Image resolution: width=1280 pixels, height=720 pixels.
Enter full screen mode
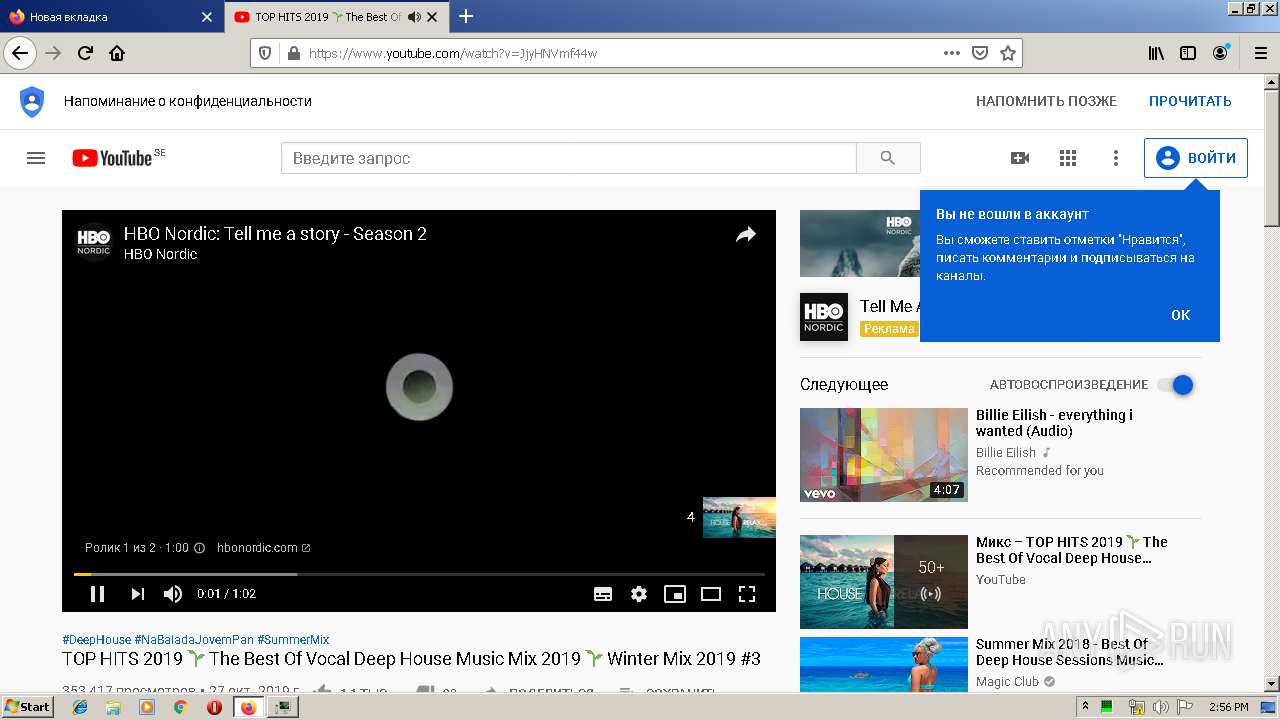pyautogui.click(x=747, y=594)
